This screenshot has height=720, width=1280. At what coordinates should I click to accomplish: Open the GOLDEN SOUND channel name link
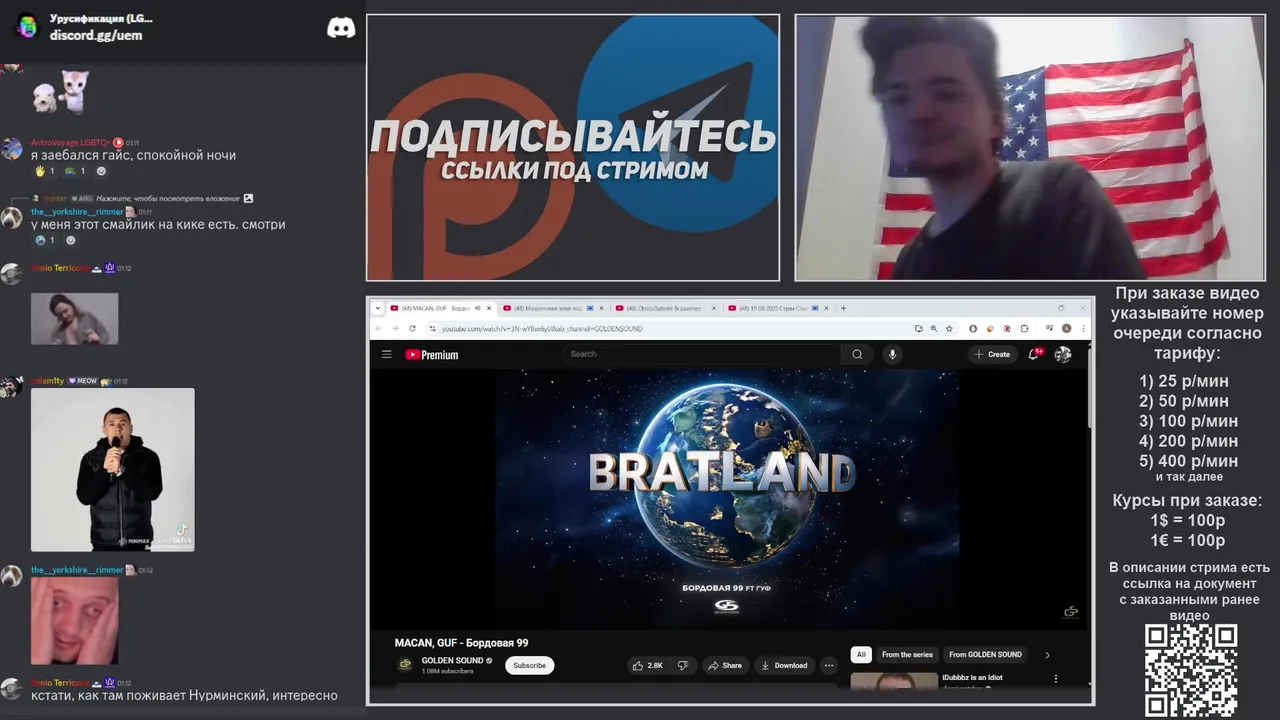click(x=452, y=660)
